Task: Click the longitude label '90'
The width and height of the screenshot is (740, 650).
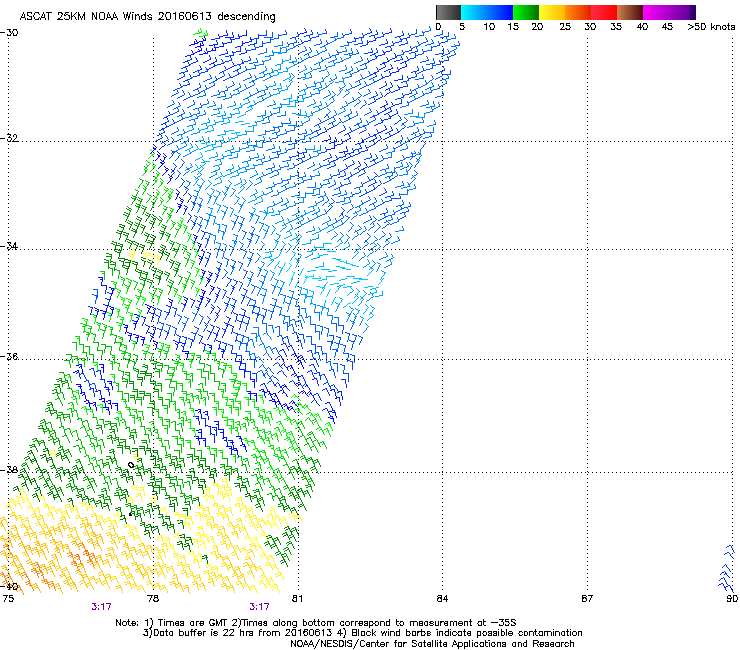Action: [732, 599]
